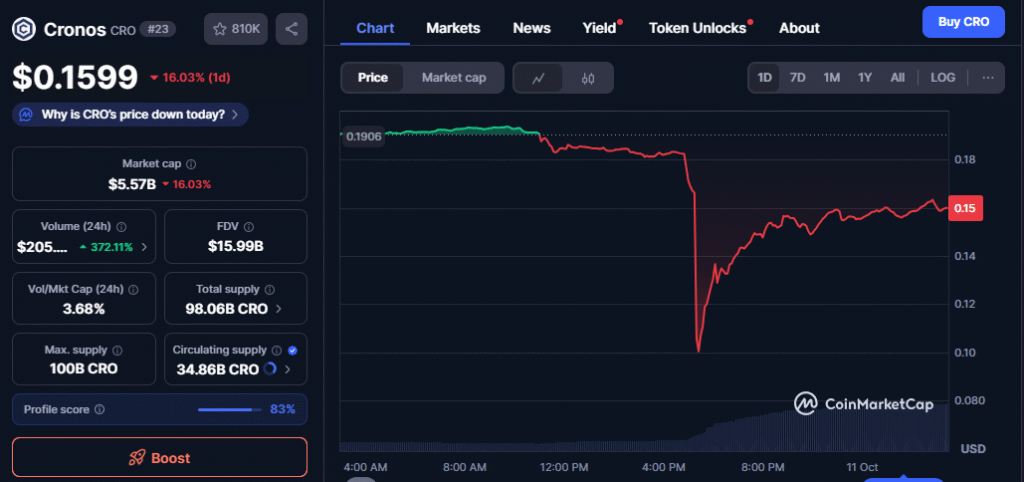The image size is (1024, 482).
Task: Click the Market cap info icon
Action: (191, 163)
